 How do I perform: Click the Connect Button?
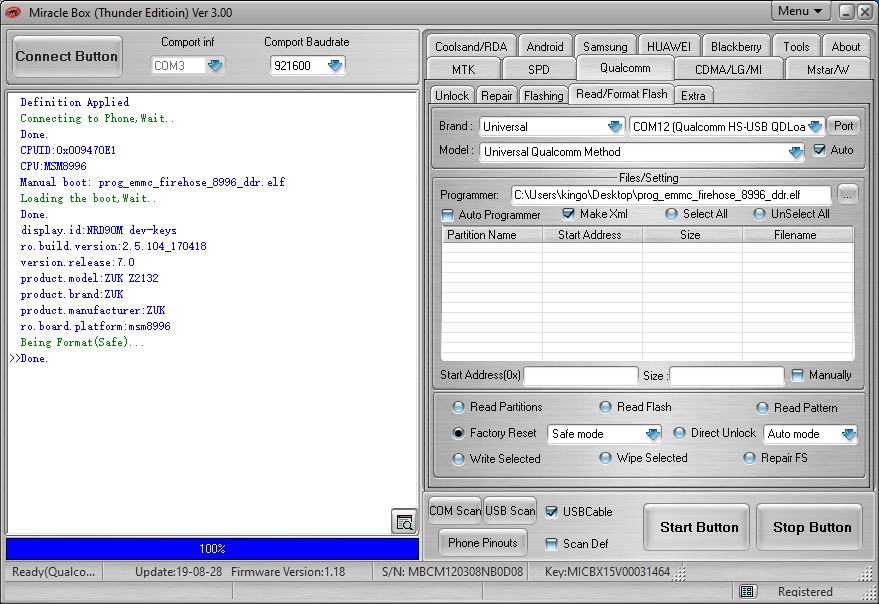[67, 56]
